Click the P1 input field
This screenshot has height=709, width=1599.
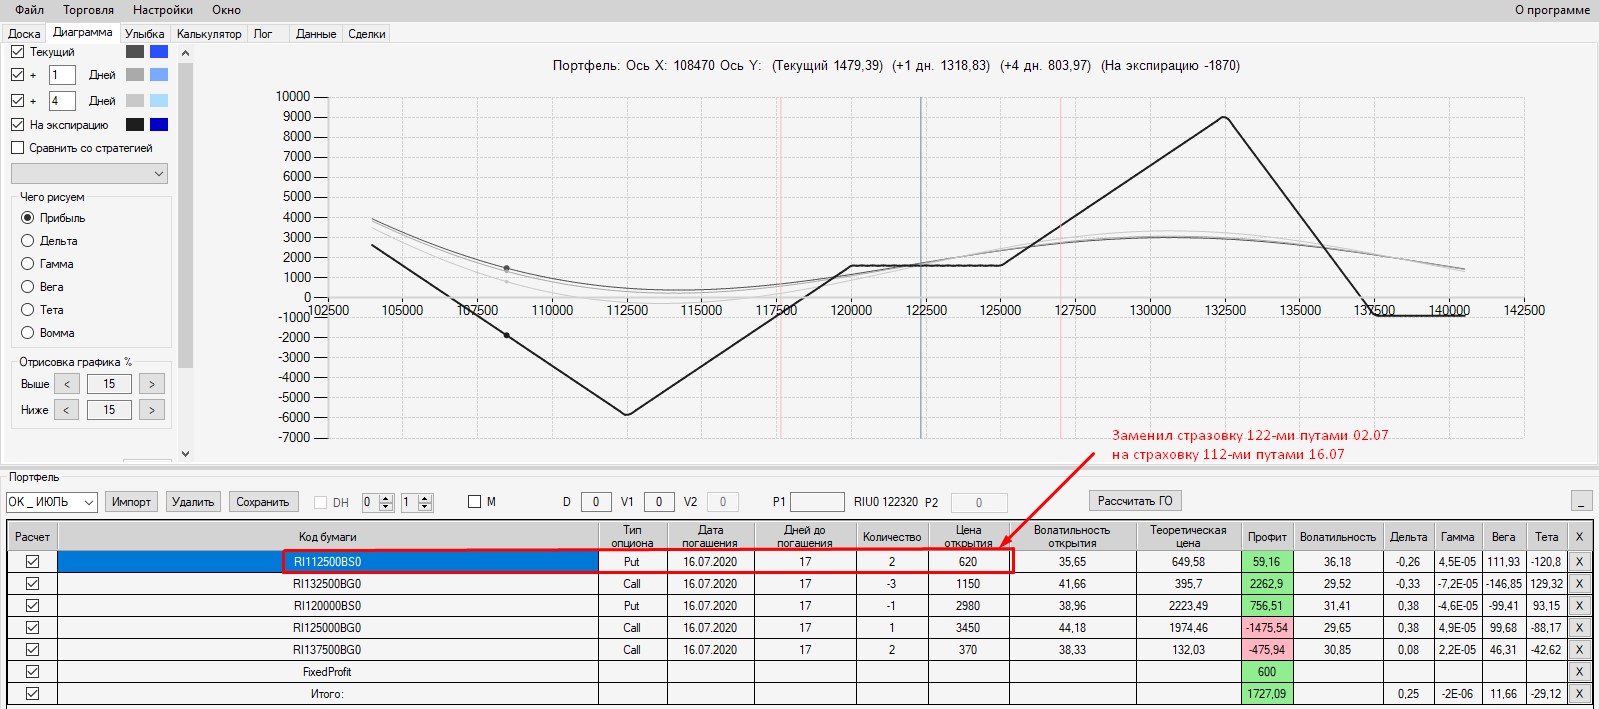(x=817, y=502)
